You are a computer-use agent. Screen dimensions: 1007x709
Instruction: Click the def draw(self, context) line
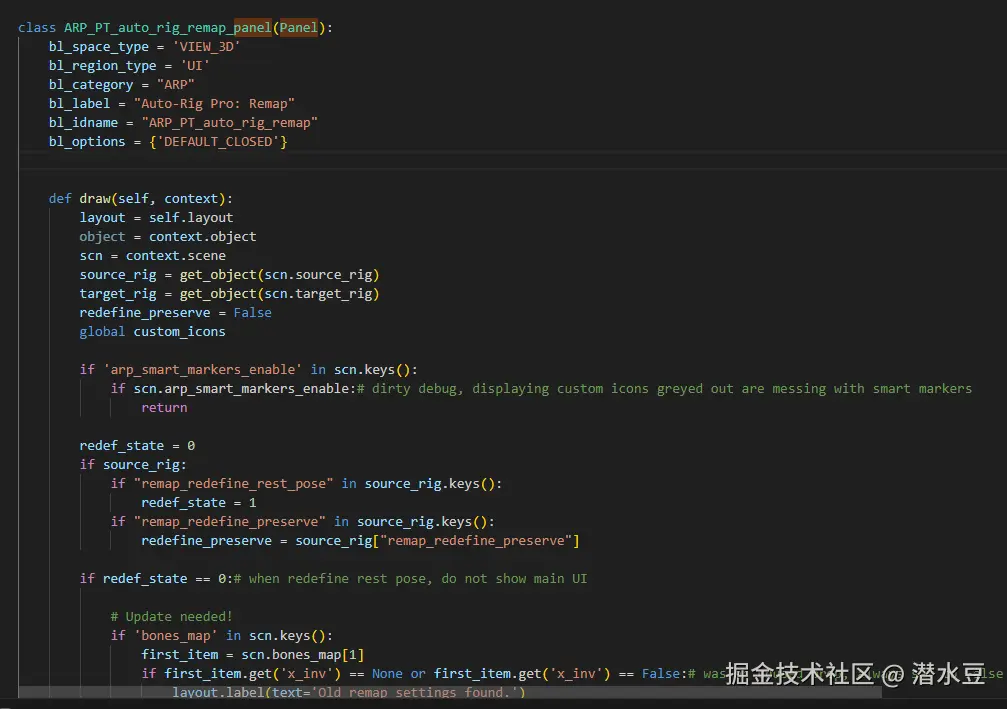(x=141, y=198)
